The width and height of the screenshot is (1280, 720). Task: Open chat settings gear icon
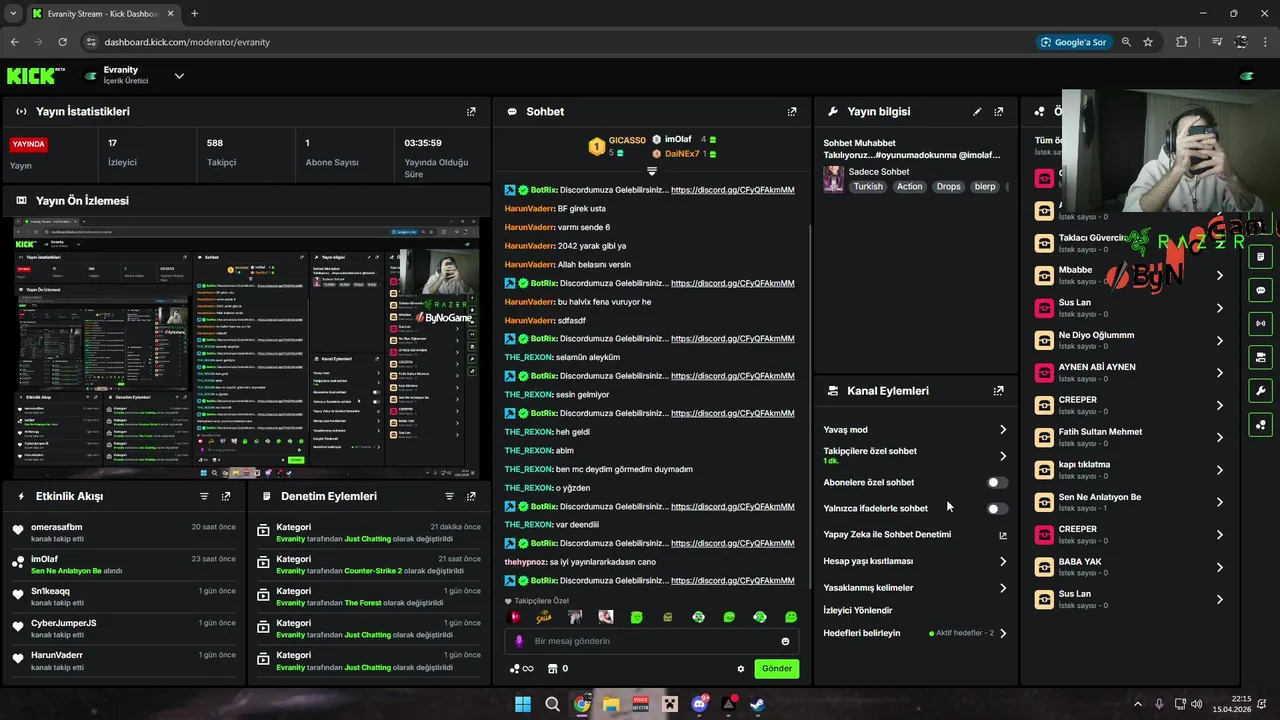pos(741,669)
